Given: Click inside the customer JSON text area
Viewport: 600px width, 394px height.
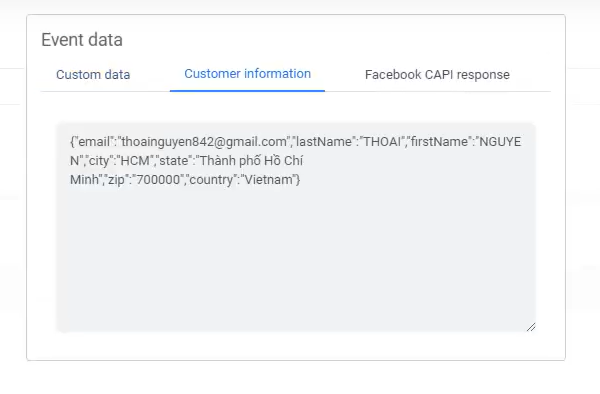Looking at the screenshot, I should click(296, 227).
